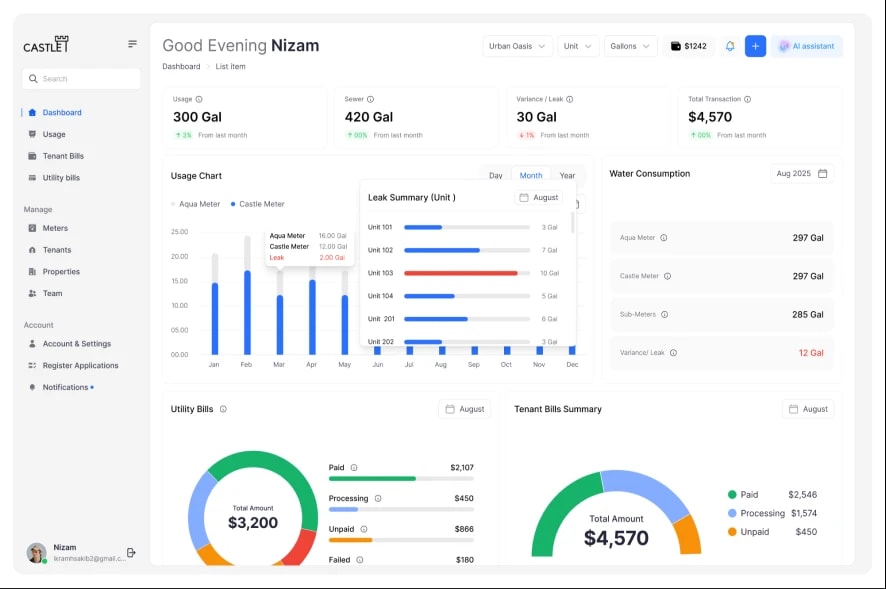Show info for the Sewer card
Viewport: 886px width, 589px height.
click(371, 99)
